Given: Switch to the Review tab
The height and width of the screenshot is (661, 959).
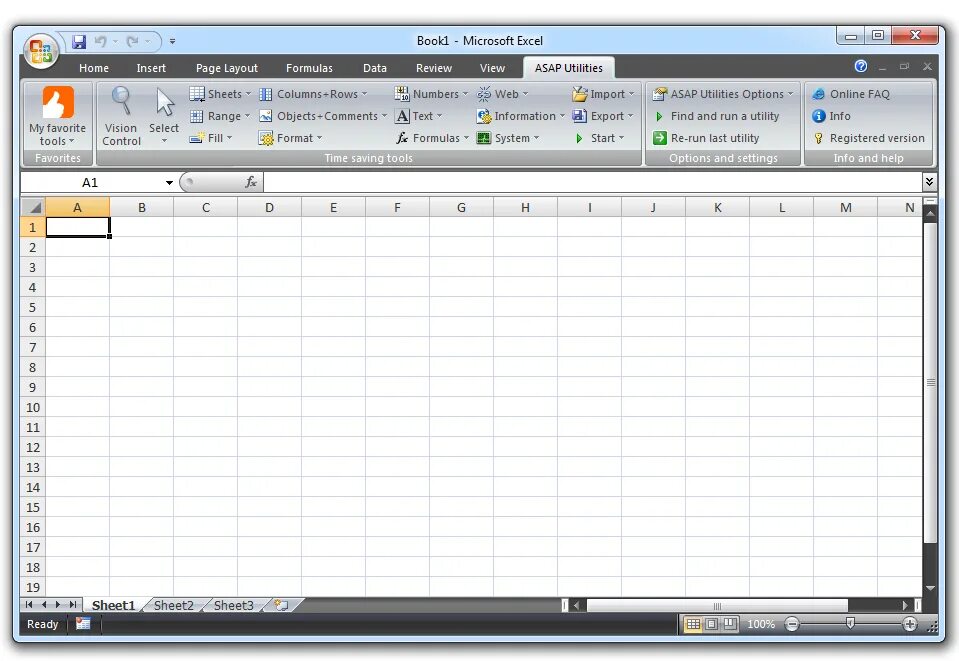Looking at the screenshot, I should click(434, 68).
